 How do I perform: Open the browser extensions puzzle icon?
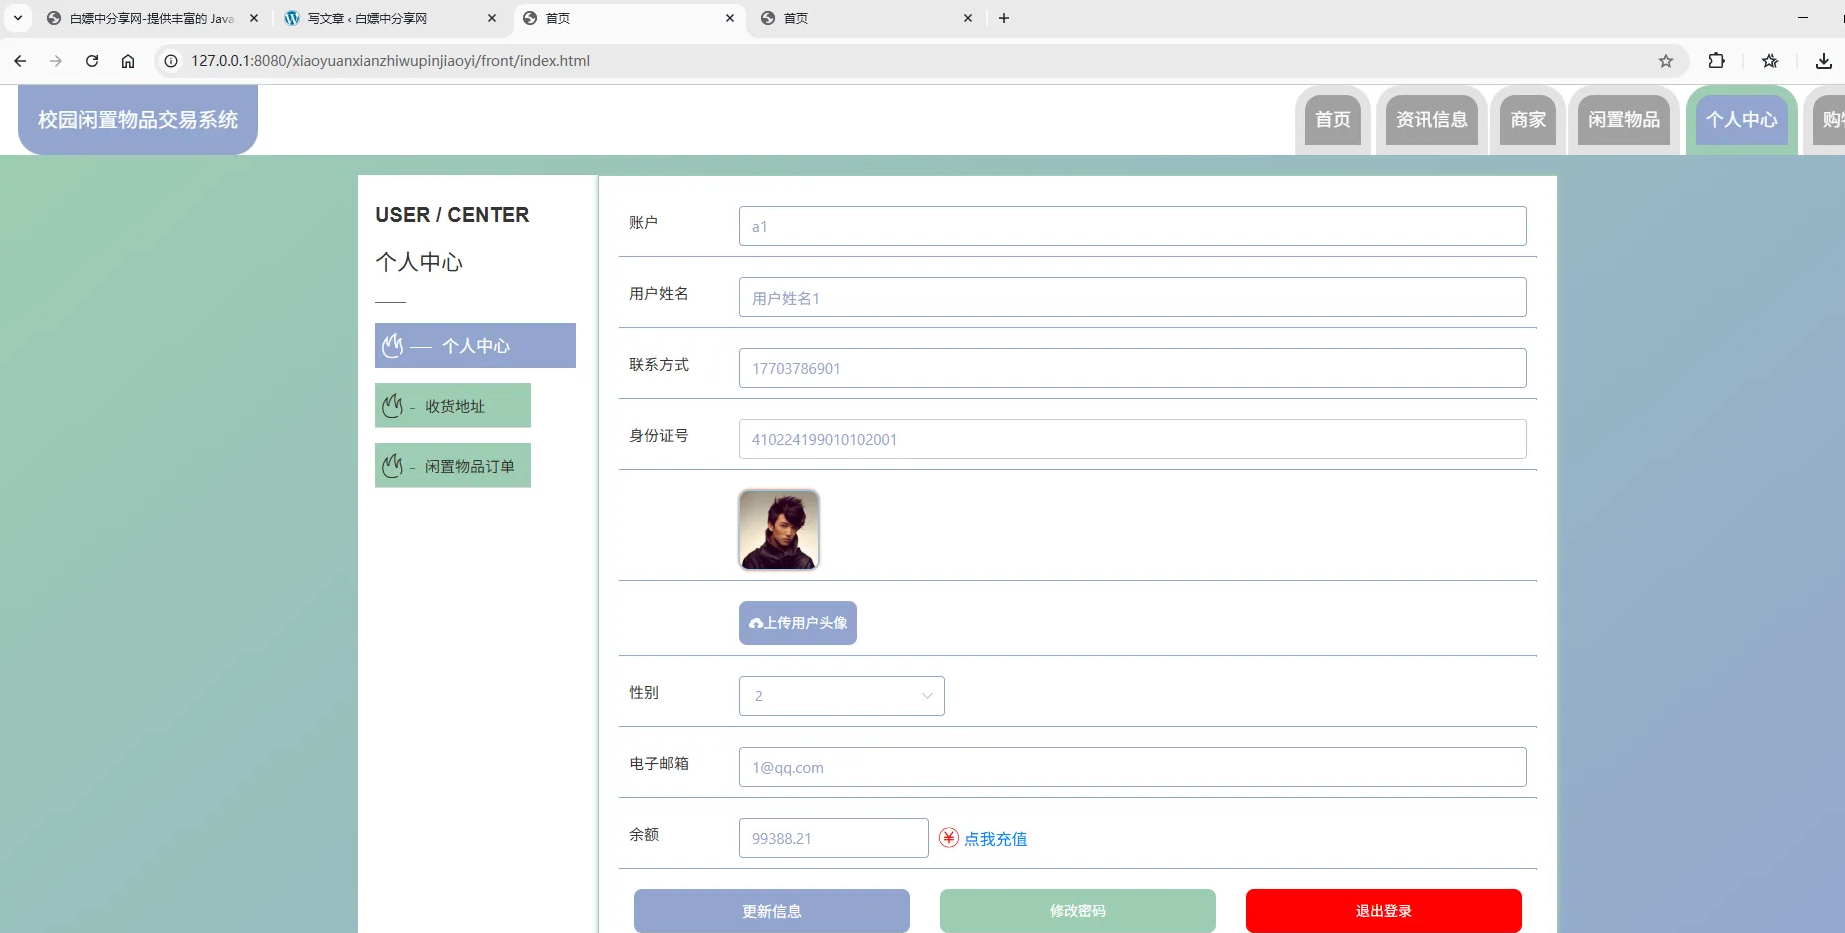coord(1717,61)
